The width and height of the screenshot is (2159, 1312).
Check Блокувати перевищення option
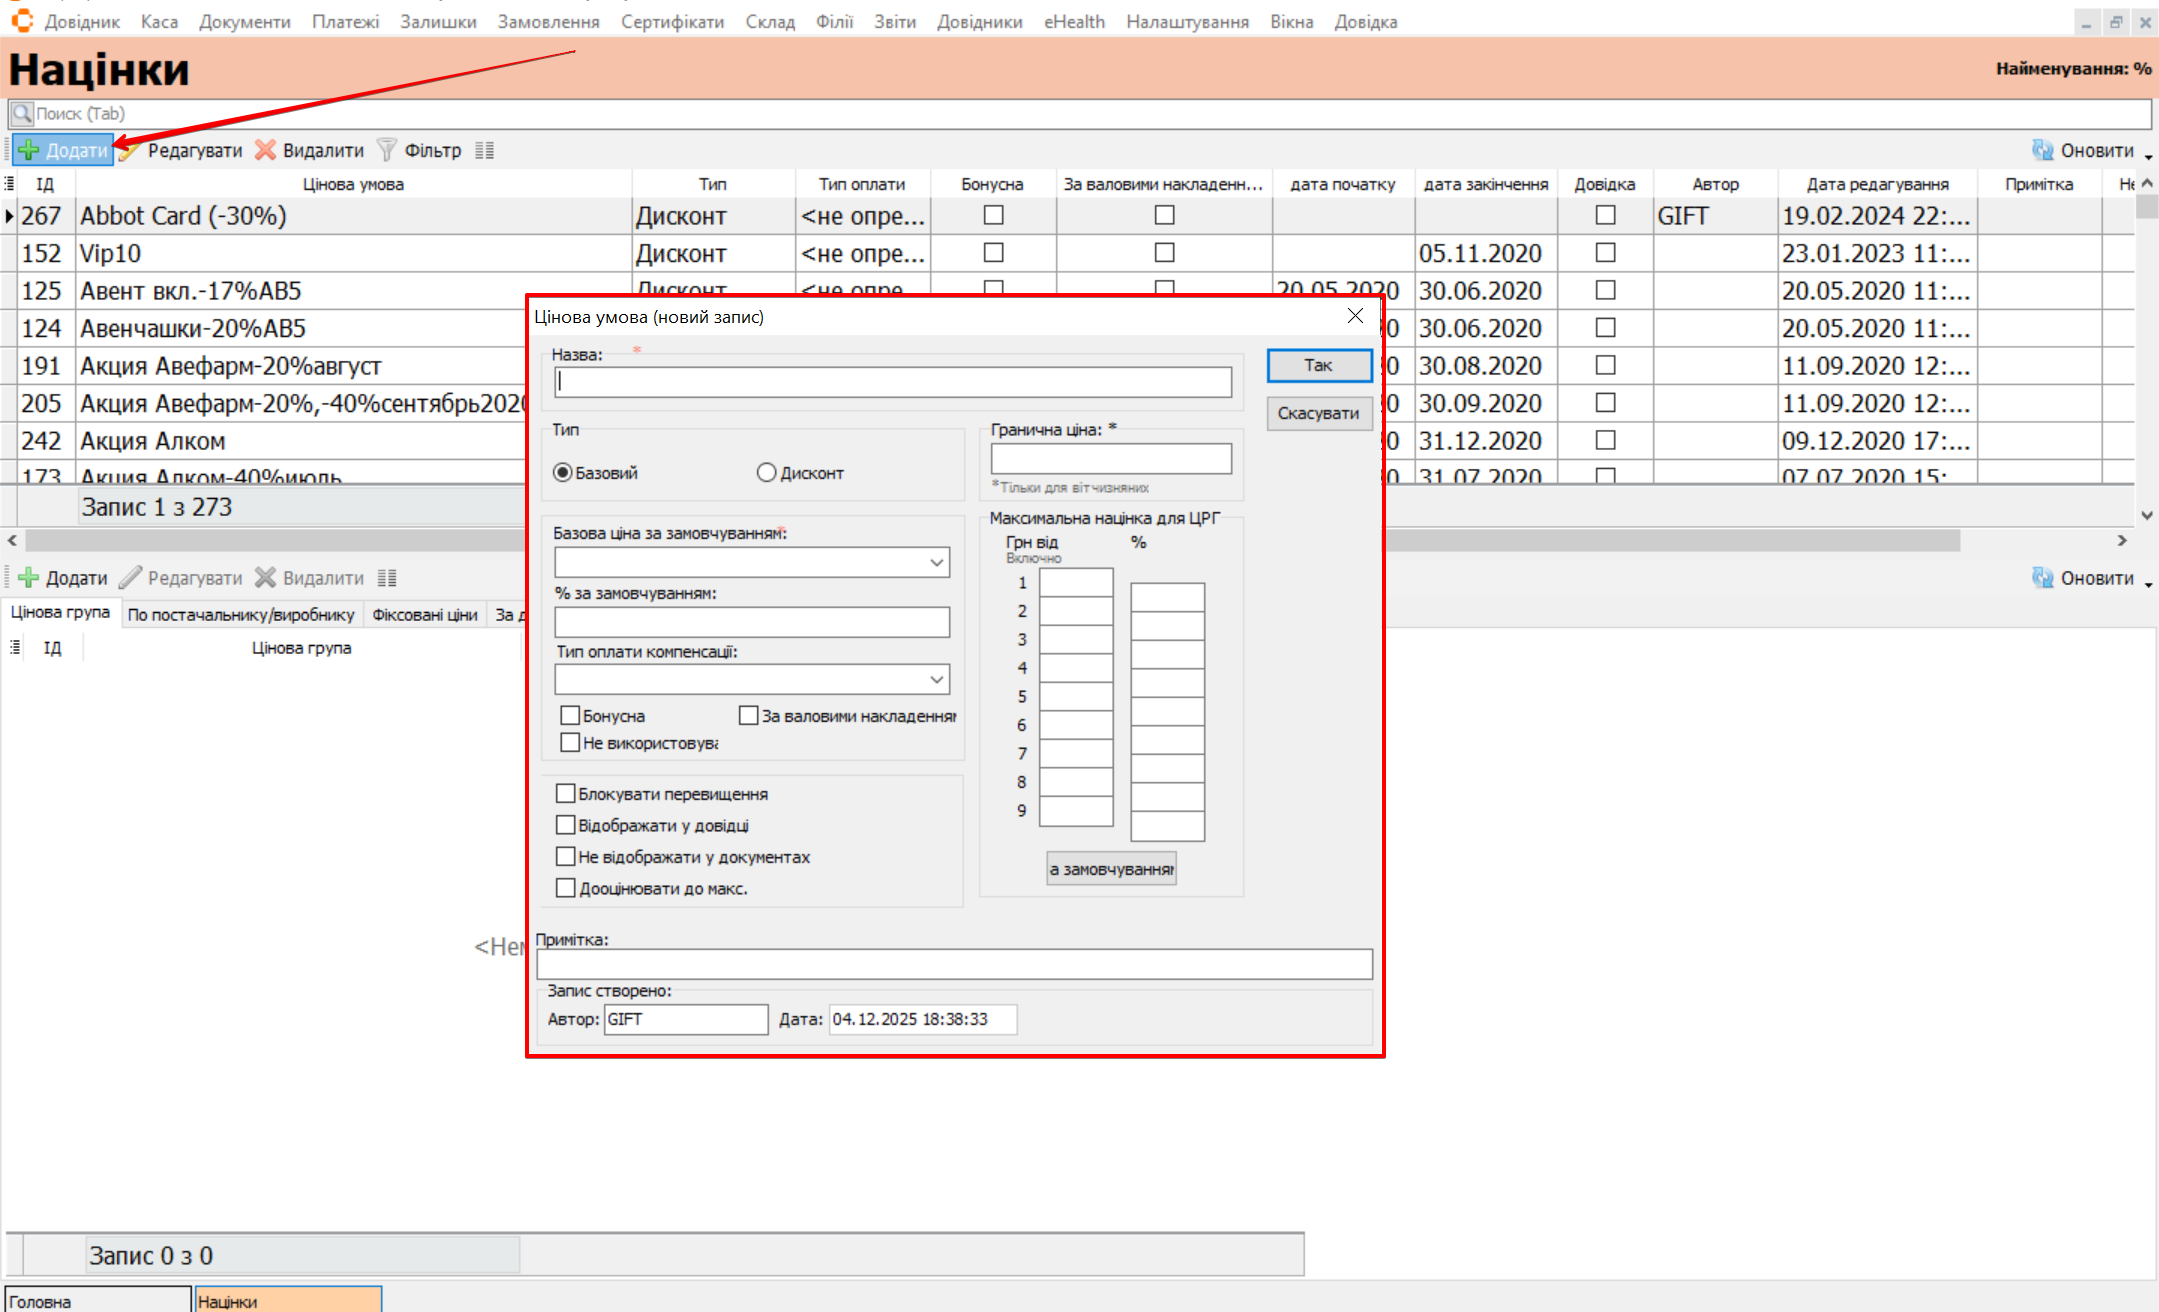coord(566,794)
